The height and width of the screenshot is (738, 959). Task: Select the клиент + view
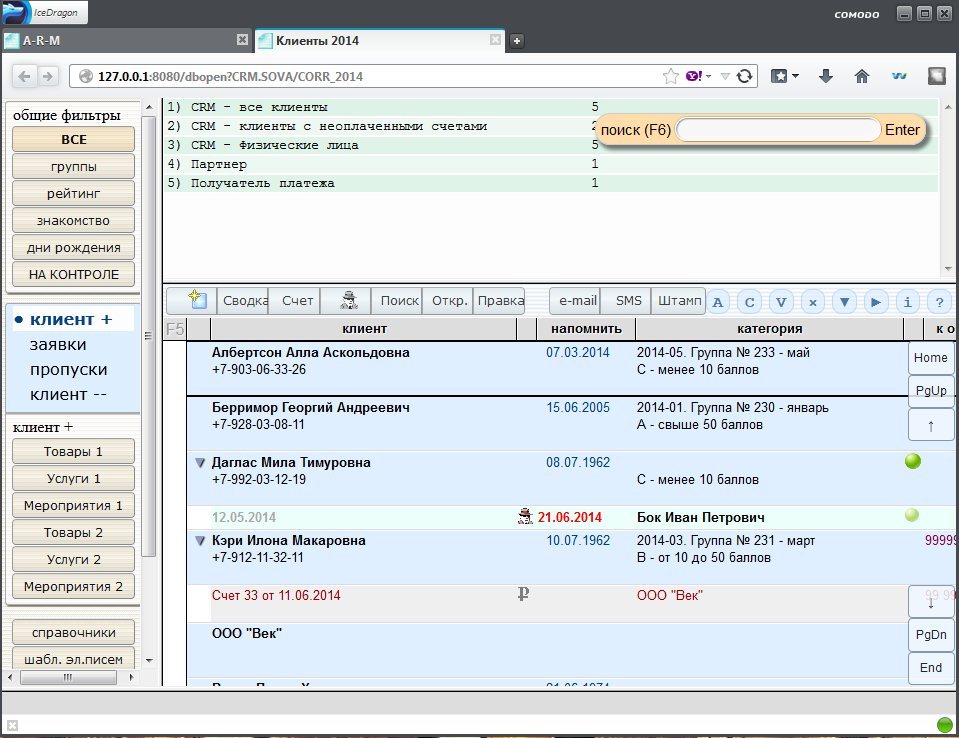[71, 320]
